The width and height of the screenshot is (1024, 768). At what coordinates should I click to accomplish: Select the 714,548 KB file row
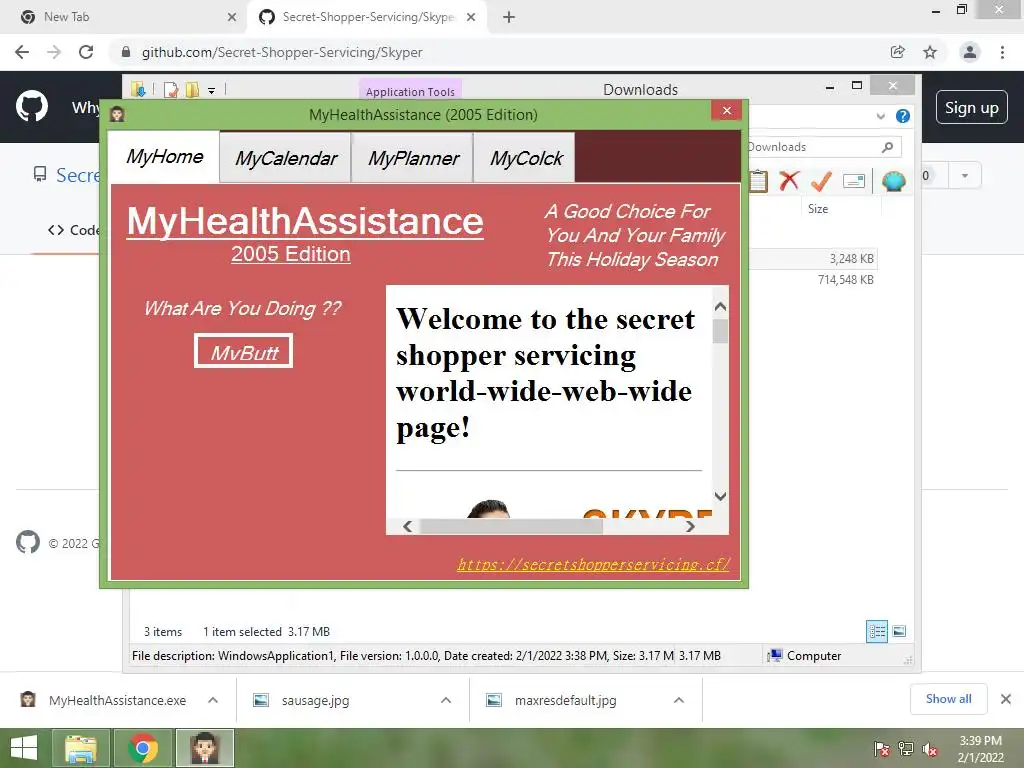coord(812,280)
